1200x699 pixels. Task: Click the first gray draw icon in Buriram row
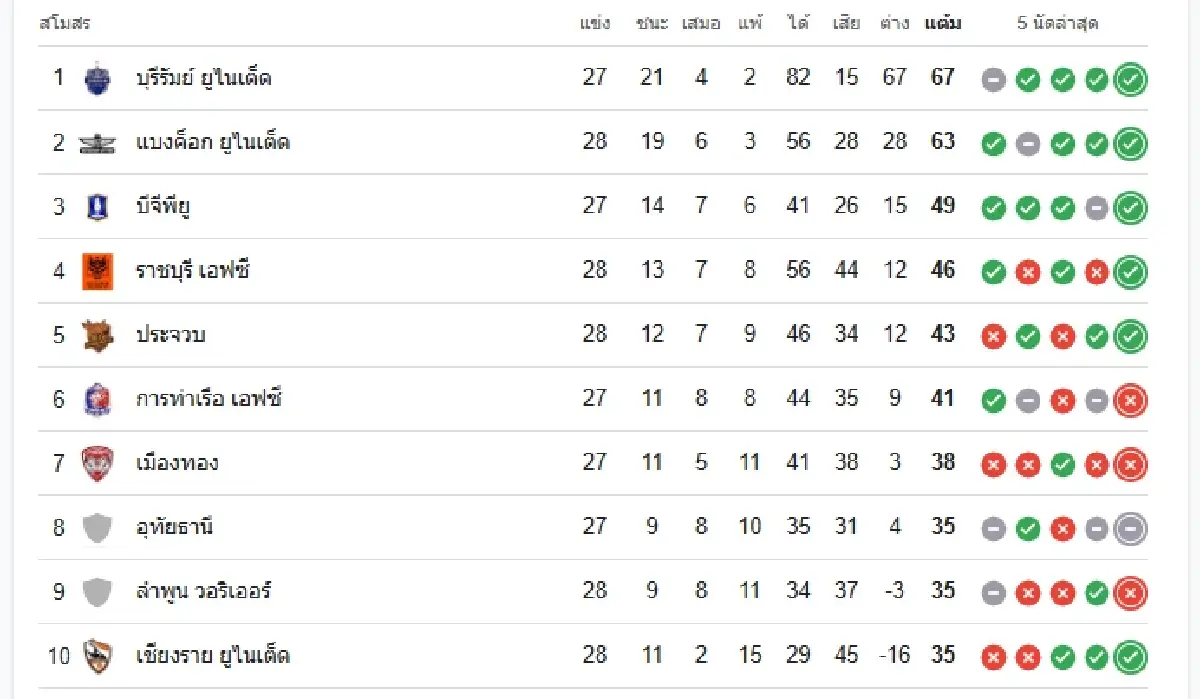[x=993, y=80]
